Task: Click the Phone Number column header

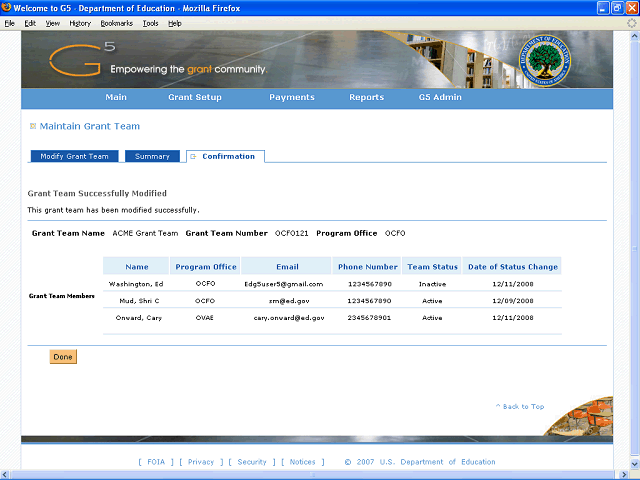Action: (x=367, y=267)
